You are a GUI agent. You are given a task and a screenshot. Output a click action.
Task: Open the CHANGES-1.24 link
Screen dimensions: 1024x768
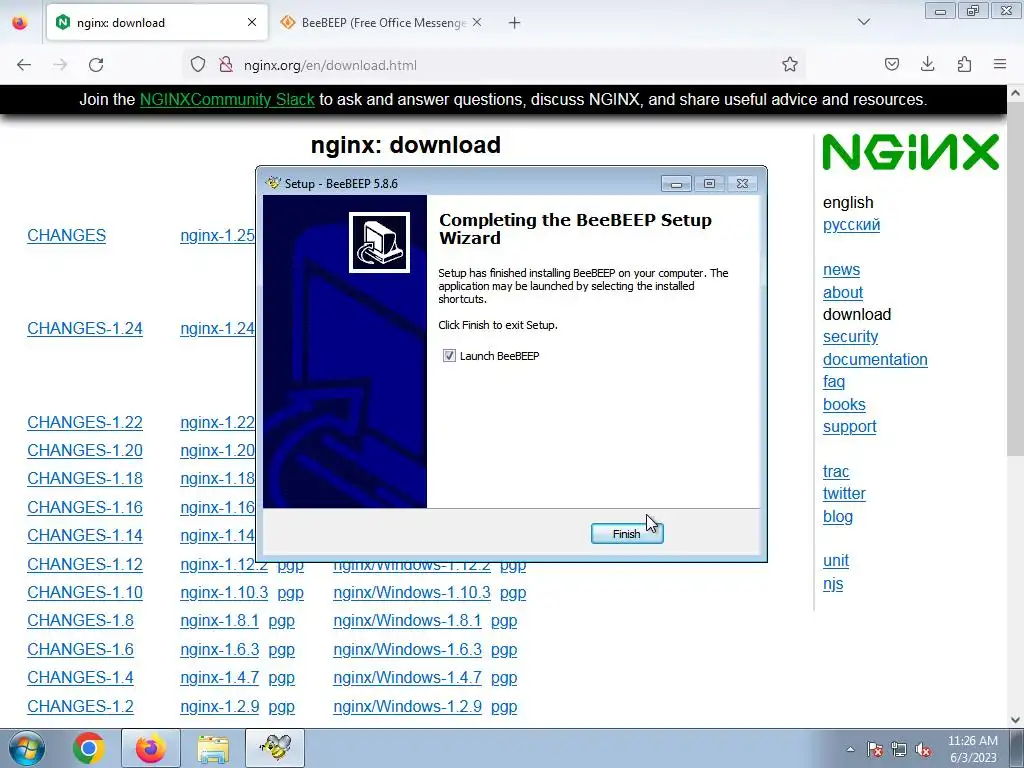coord(85,328)
